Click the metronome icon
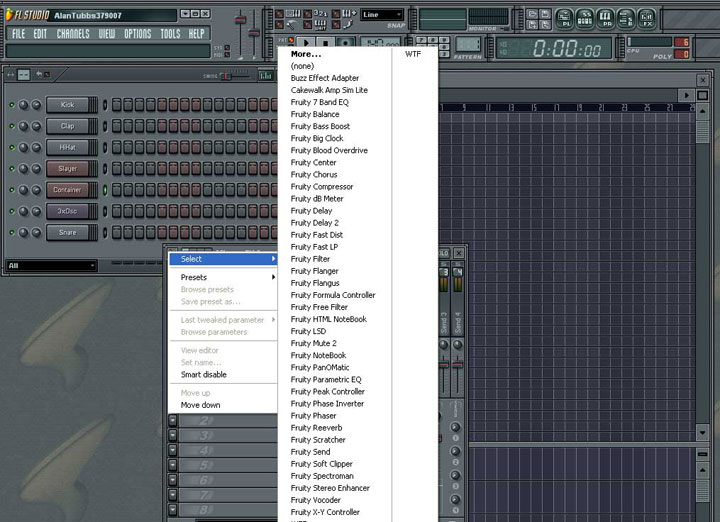This screenshot has width=720, height=522. [x=292, y=24]
